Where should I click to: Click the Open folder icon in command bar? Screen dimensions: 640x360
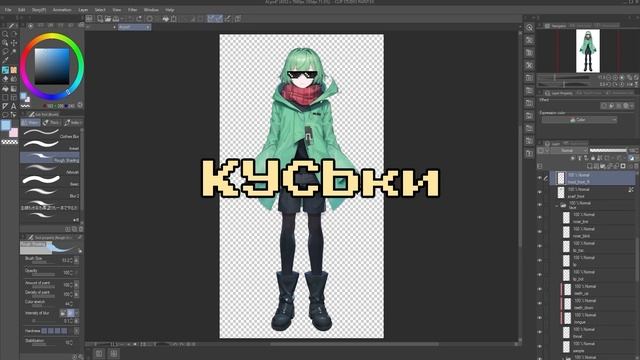pos(108,19)
